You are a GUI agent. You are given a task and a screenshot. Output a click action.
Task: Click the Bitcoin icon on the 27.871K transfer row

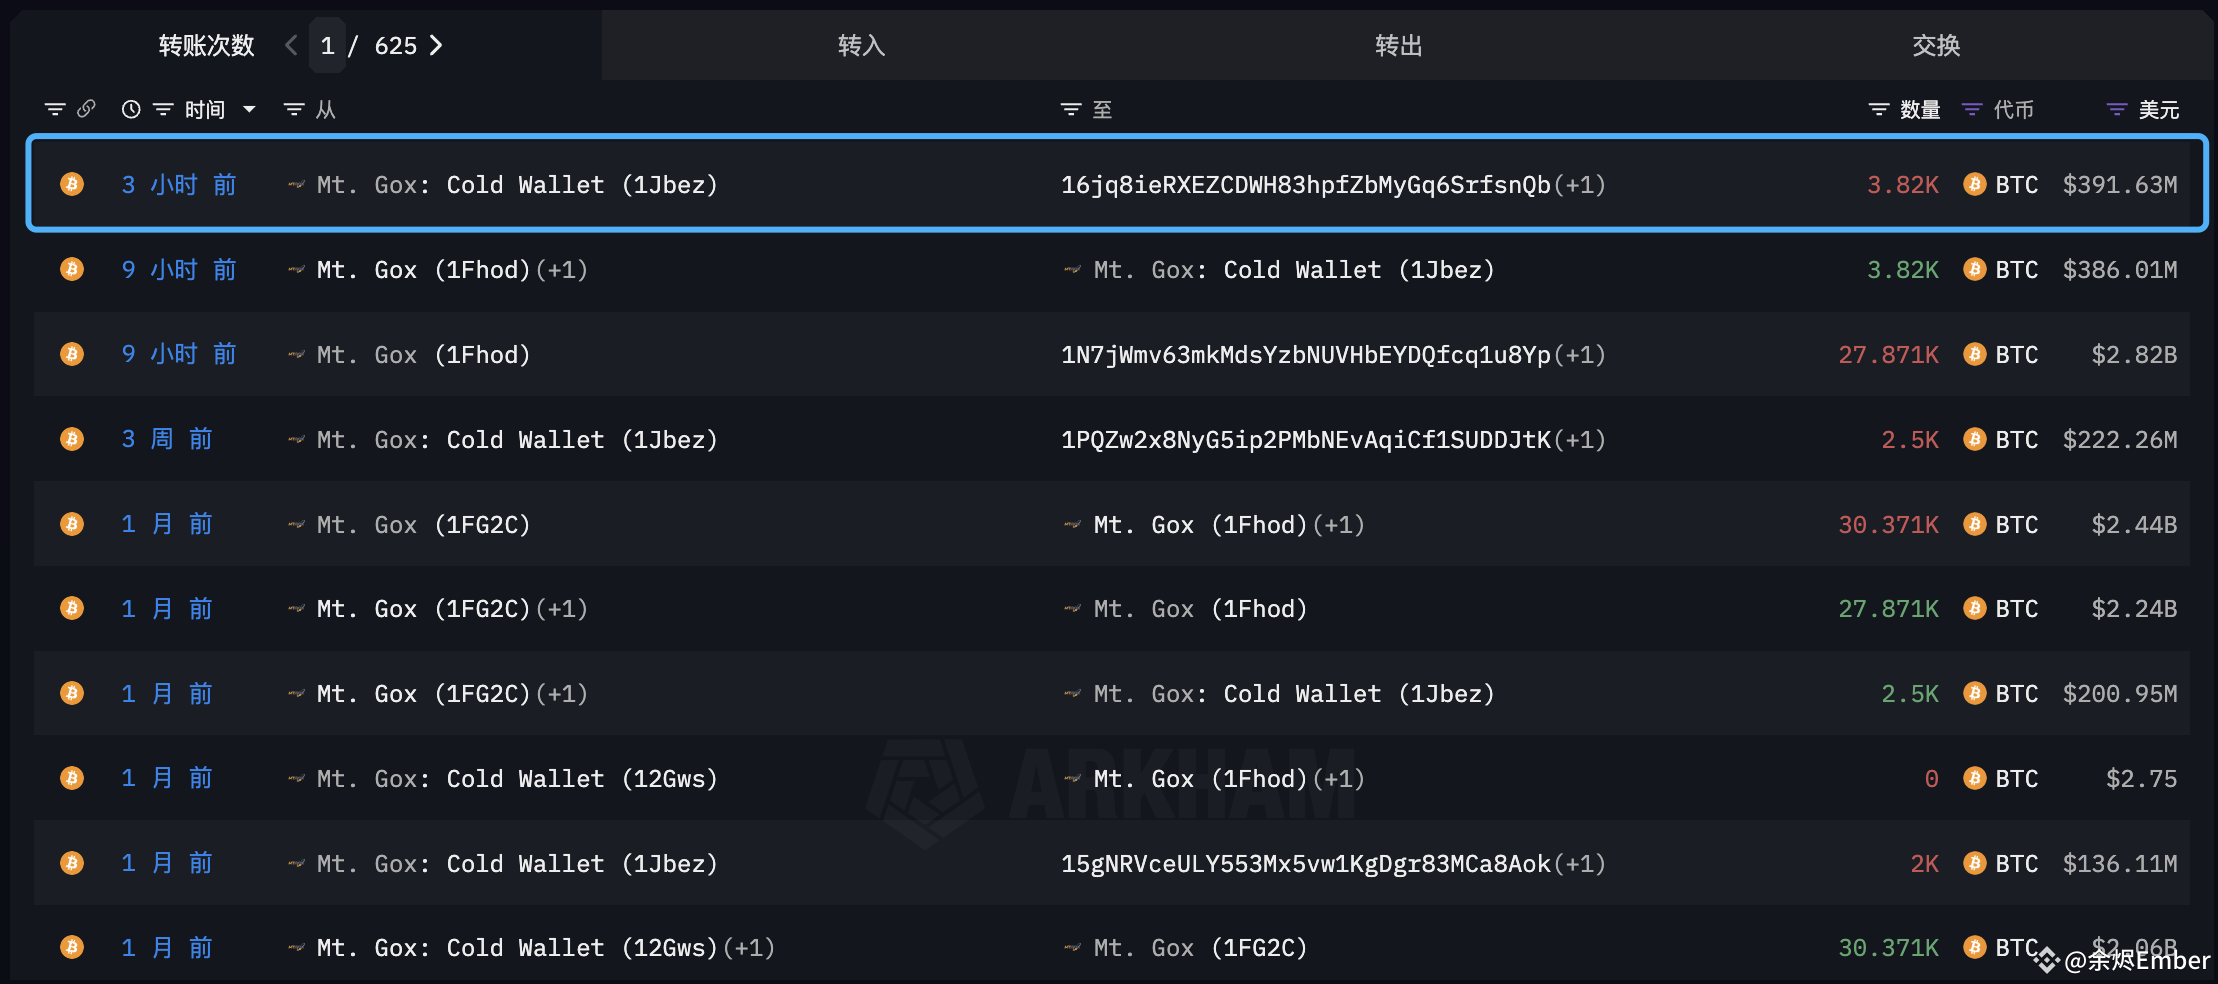1973,354
